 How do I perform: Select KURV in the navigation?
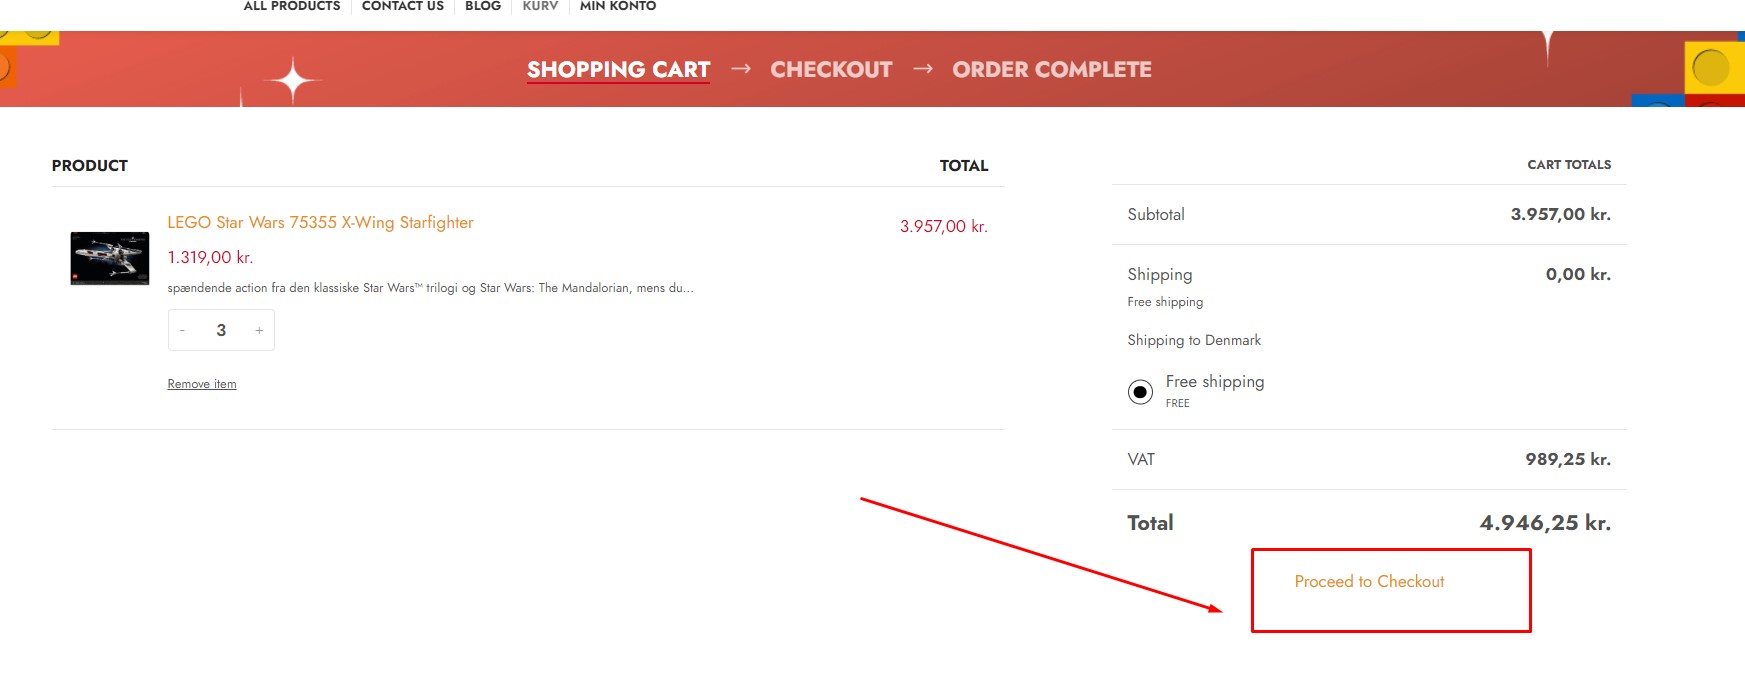[x=540, y=6]
